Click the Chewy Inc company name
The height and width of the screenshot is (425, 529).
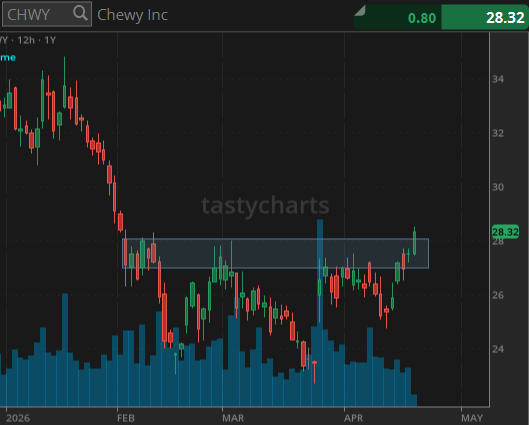coord(133,15)
